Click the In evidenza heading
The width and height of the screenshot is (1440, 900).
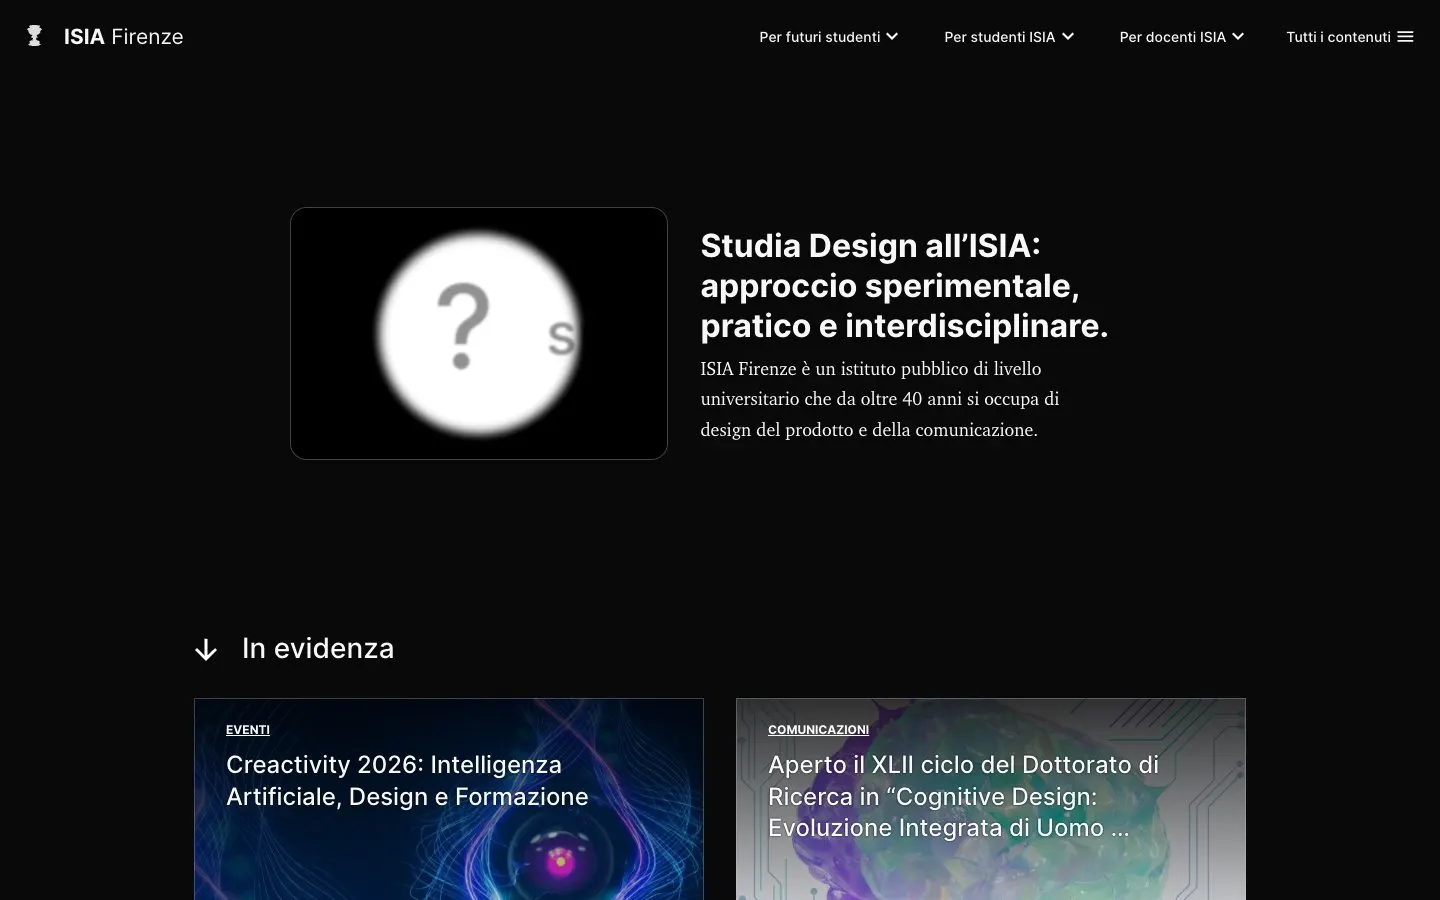pos(318,648)
